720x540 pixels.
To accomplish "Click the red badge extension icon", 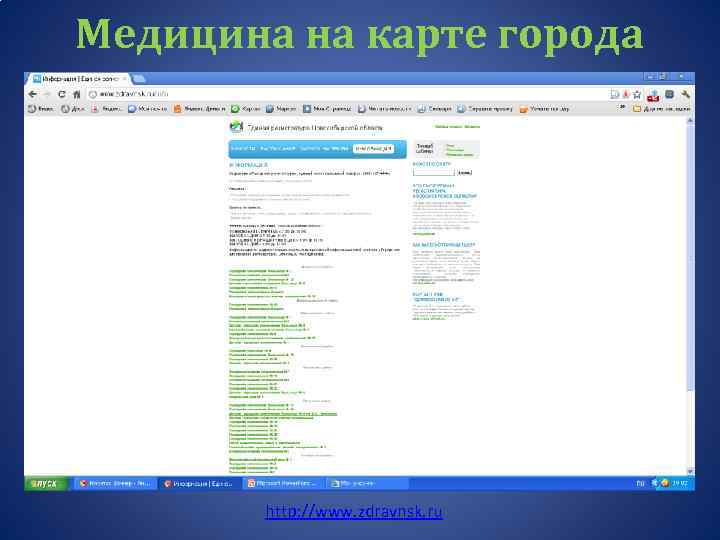I will tap(653, 95).
